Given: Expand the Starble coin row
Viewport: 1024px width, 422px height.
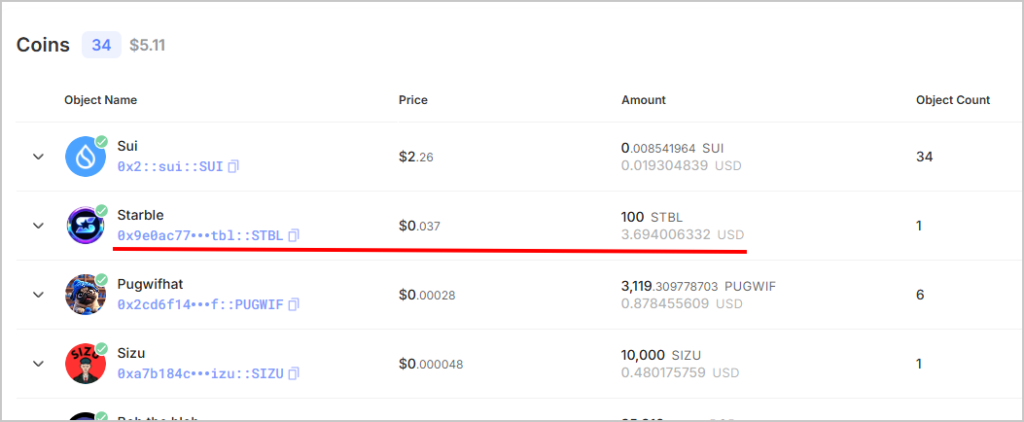Looking at the screenshot, I should [39, 226].
